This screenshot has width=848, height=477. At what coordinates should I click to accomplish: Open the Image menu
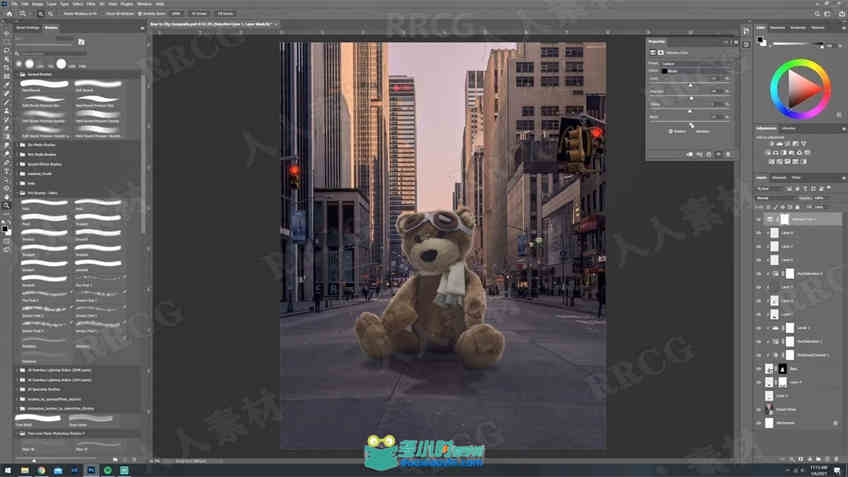click(37, 4)
